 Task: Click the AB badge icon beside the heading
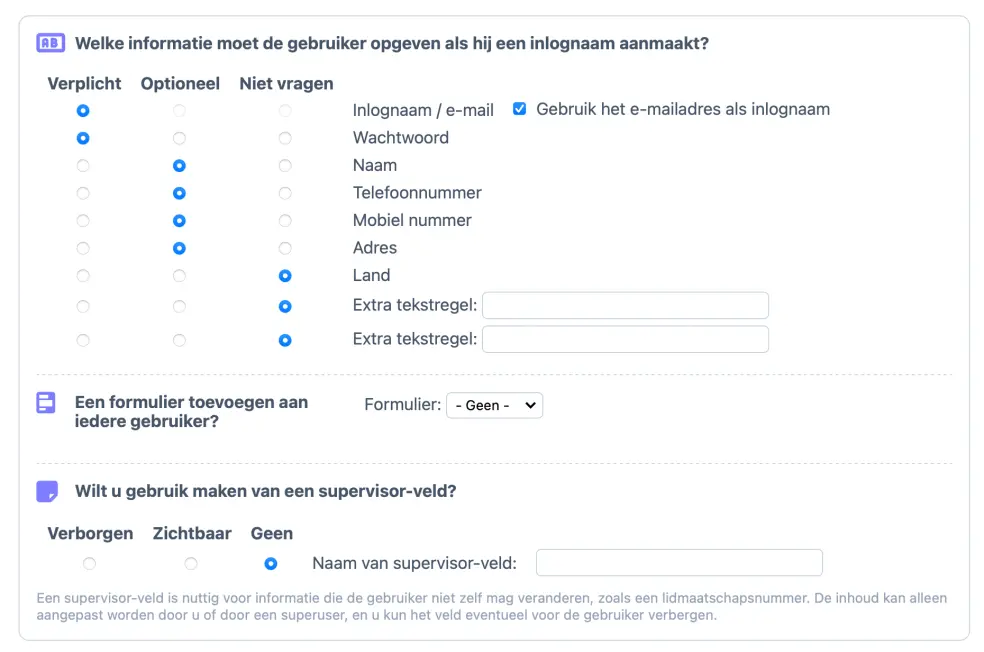(x=49, y=43)
